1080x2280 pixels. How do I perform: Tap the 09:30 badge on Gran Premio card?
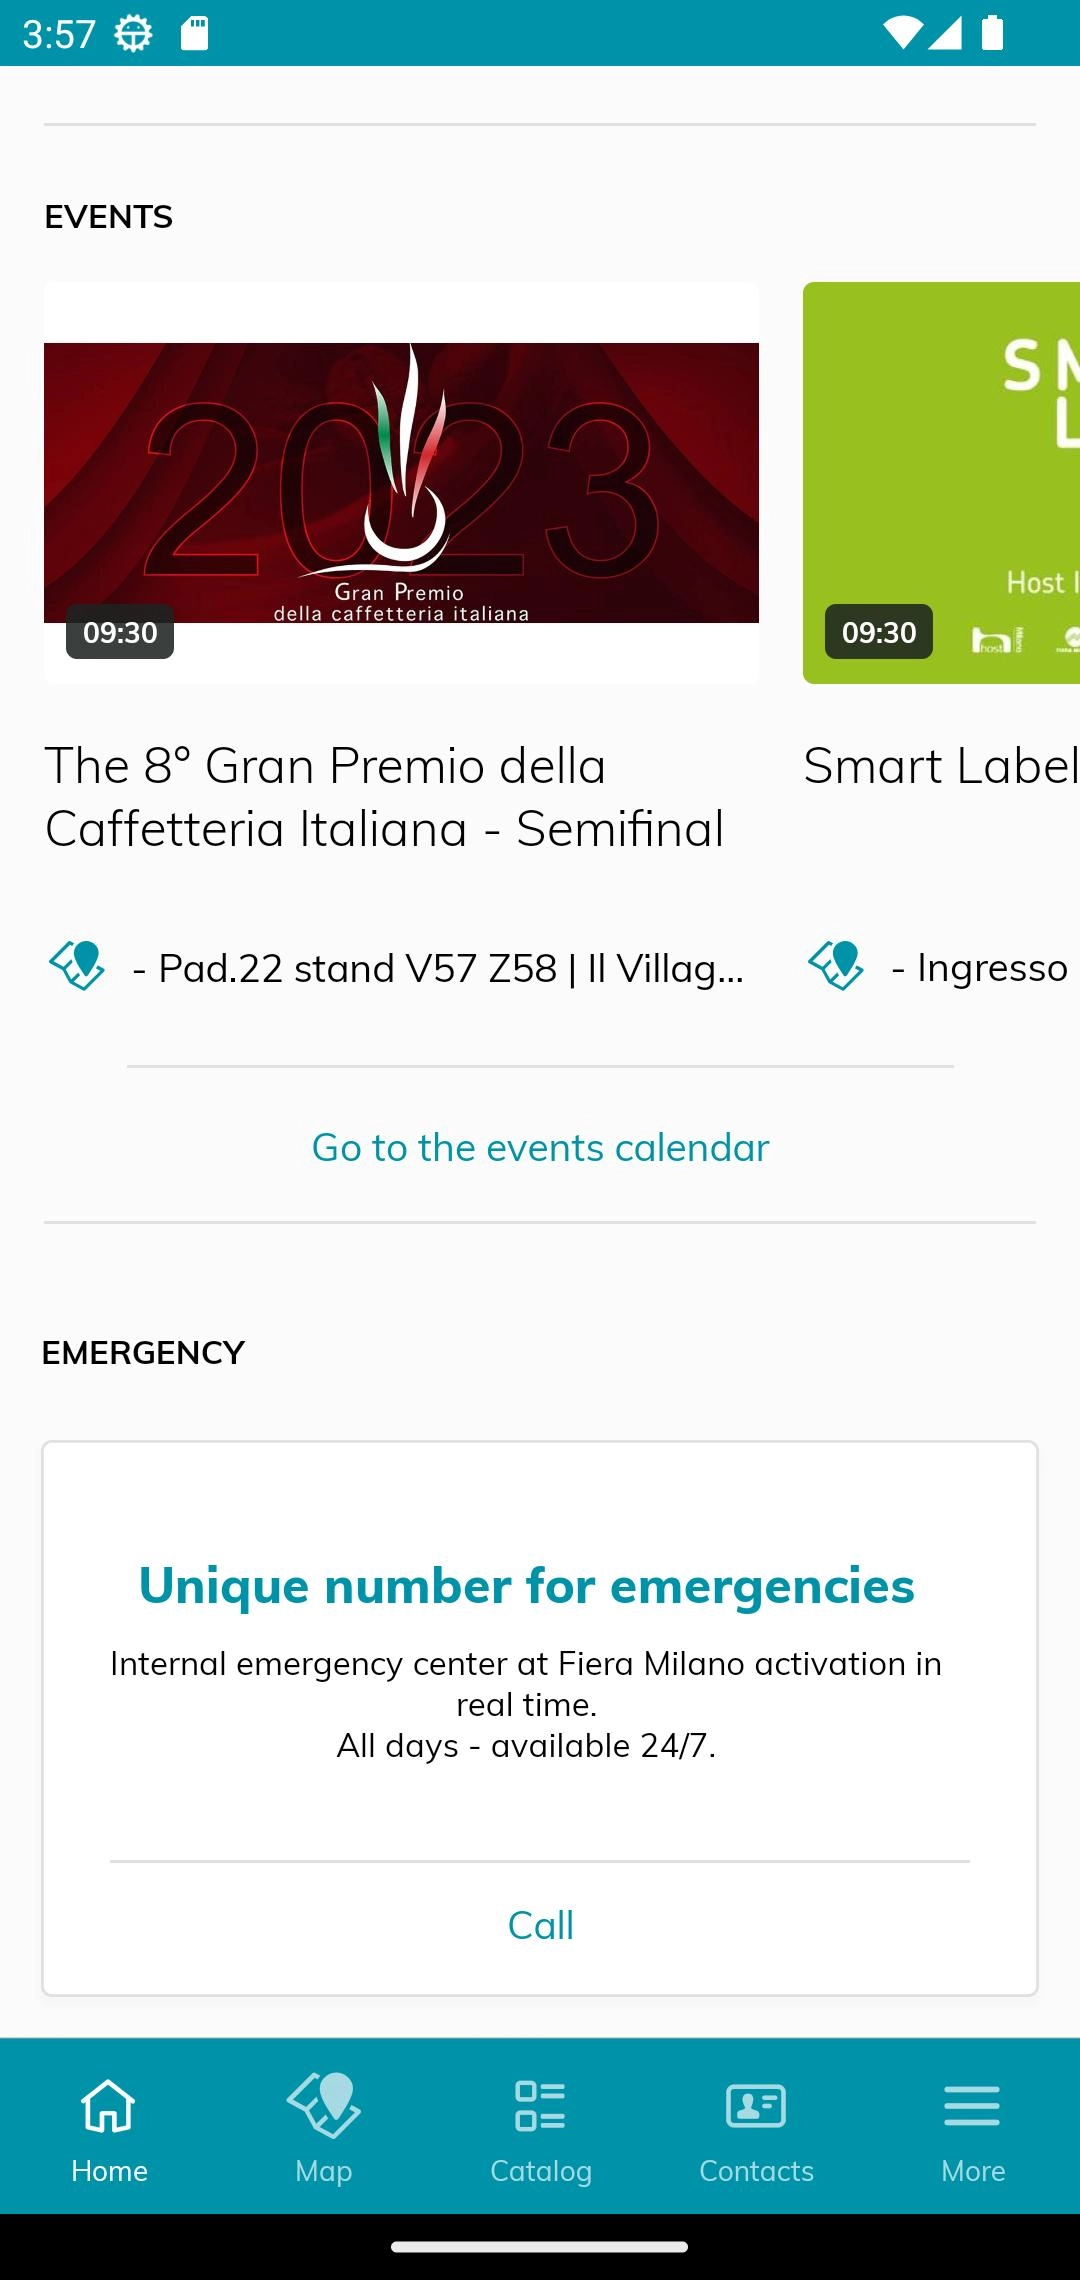(120, 632)
